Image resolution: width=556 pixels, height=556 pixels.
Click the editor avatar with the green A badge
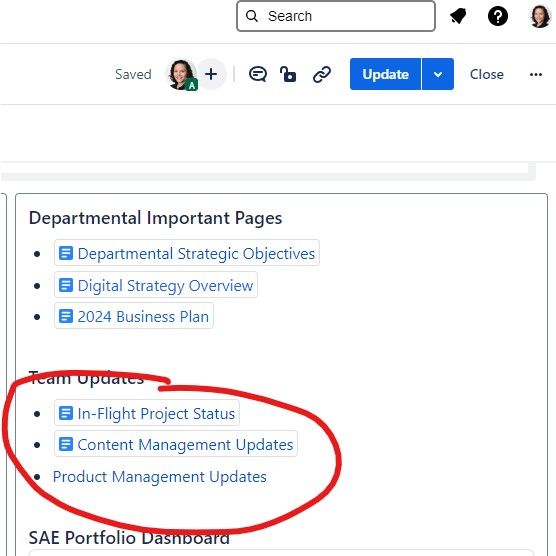pos(181,74)
